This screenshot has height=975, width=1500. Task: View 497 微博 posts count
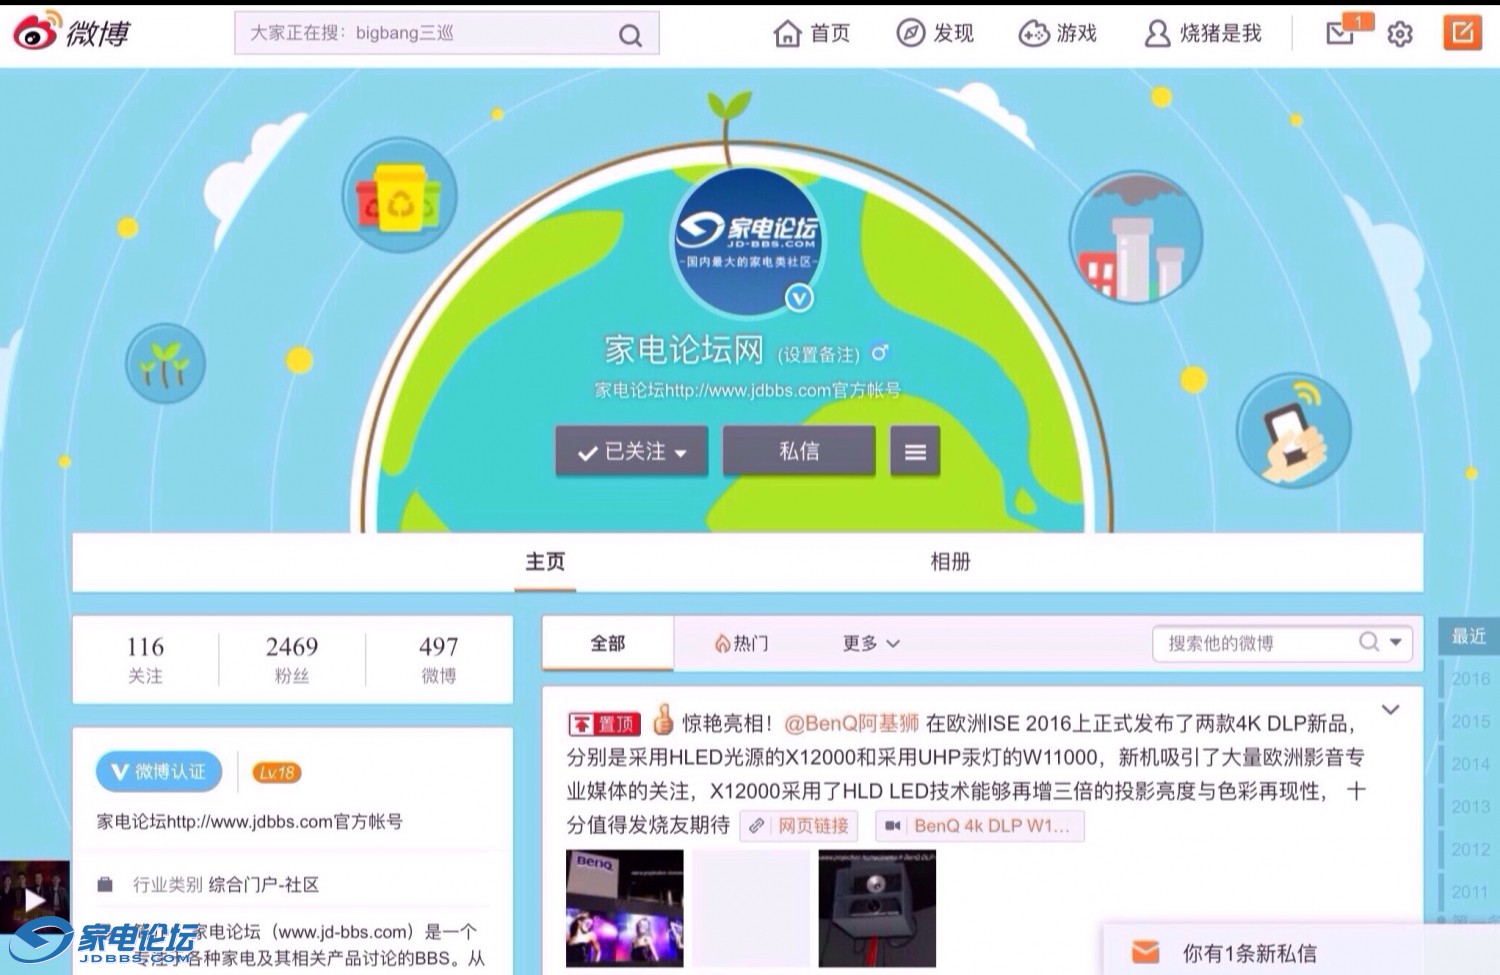tap(439, 660)
